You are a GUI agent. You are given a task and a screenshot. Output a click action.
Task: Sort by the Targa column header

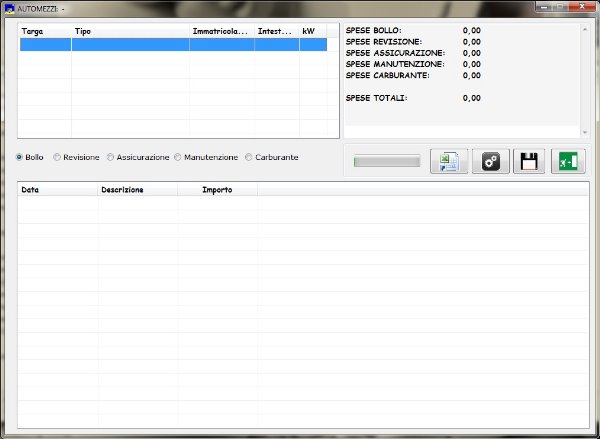point(45,31)
